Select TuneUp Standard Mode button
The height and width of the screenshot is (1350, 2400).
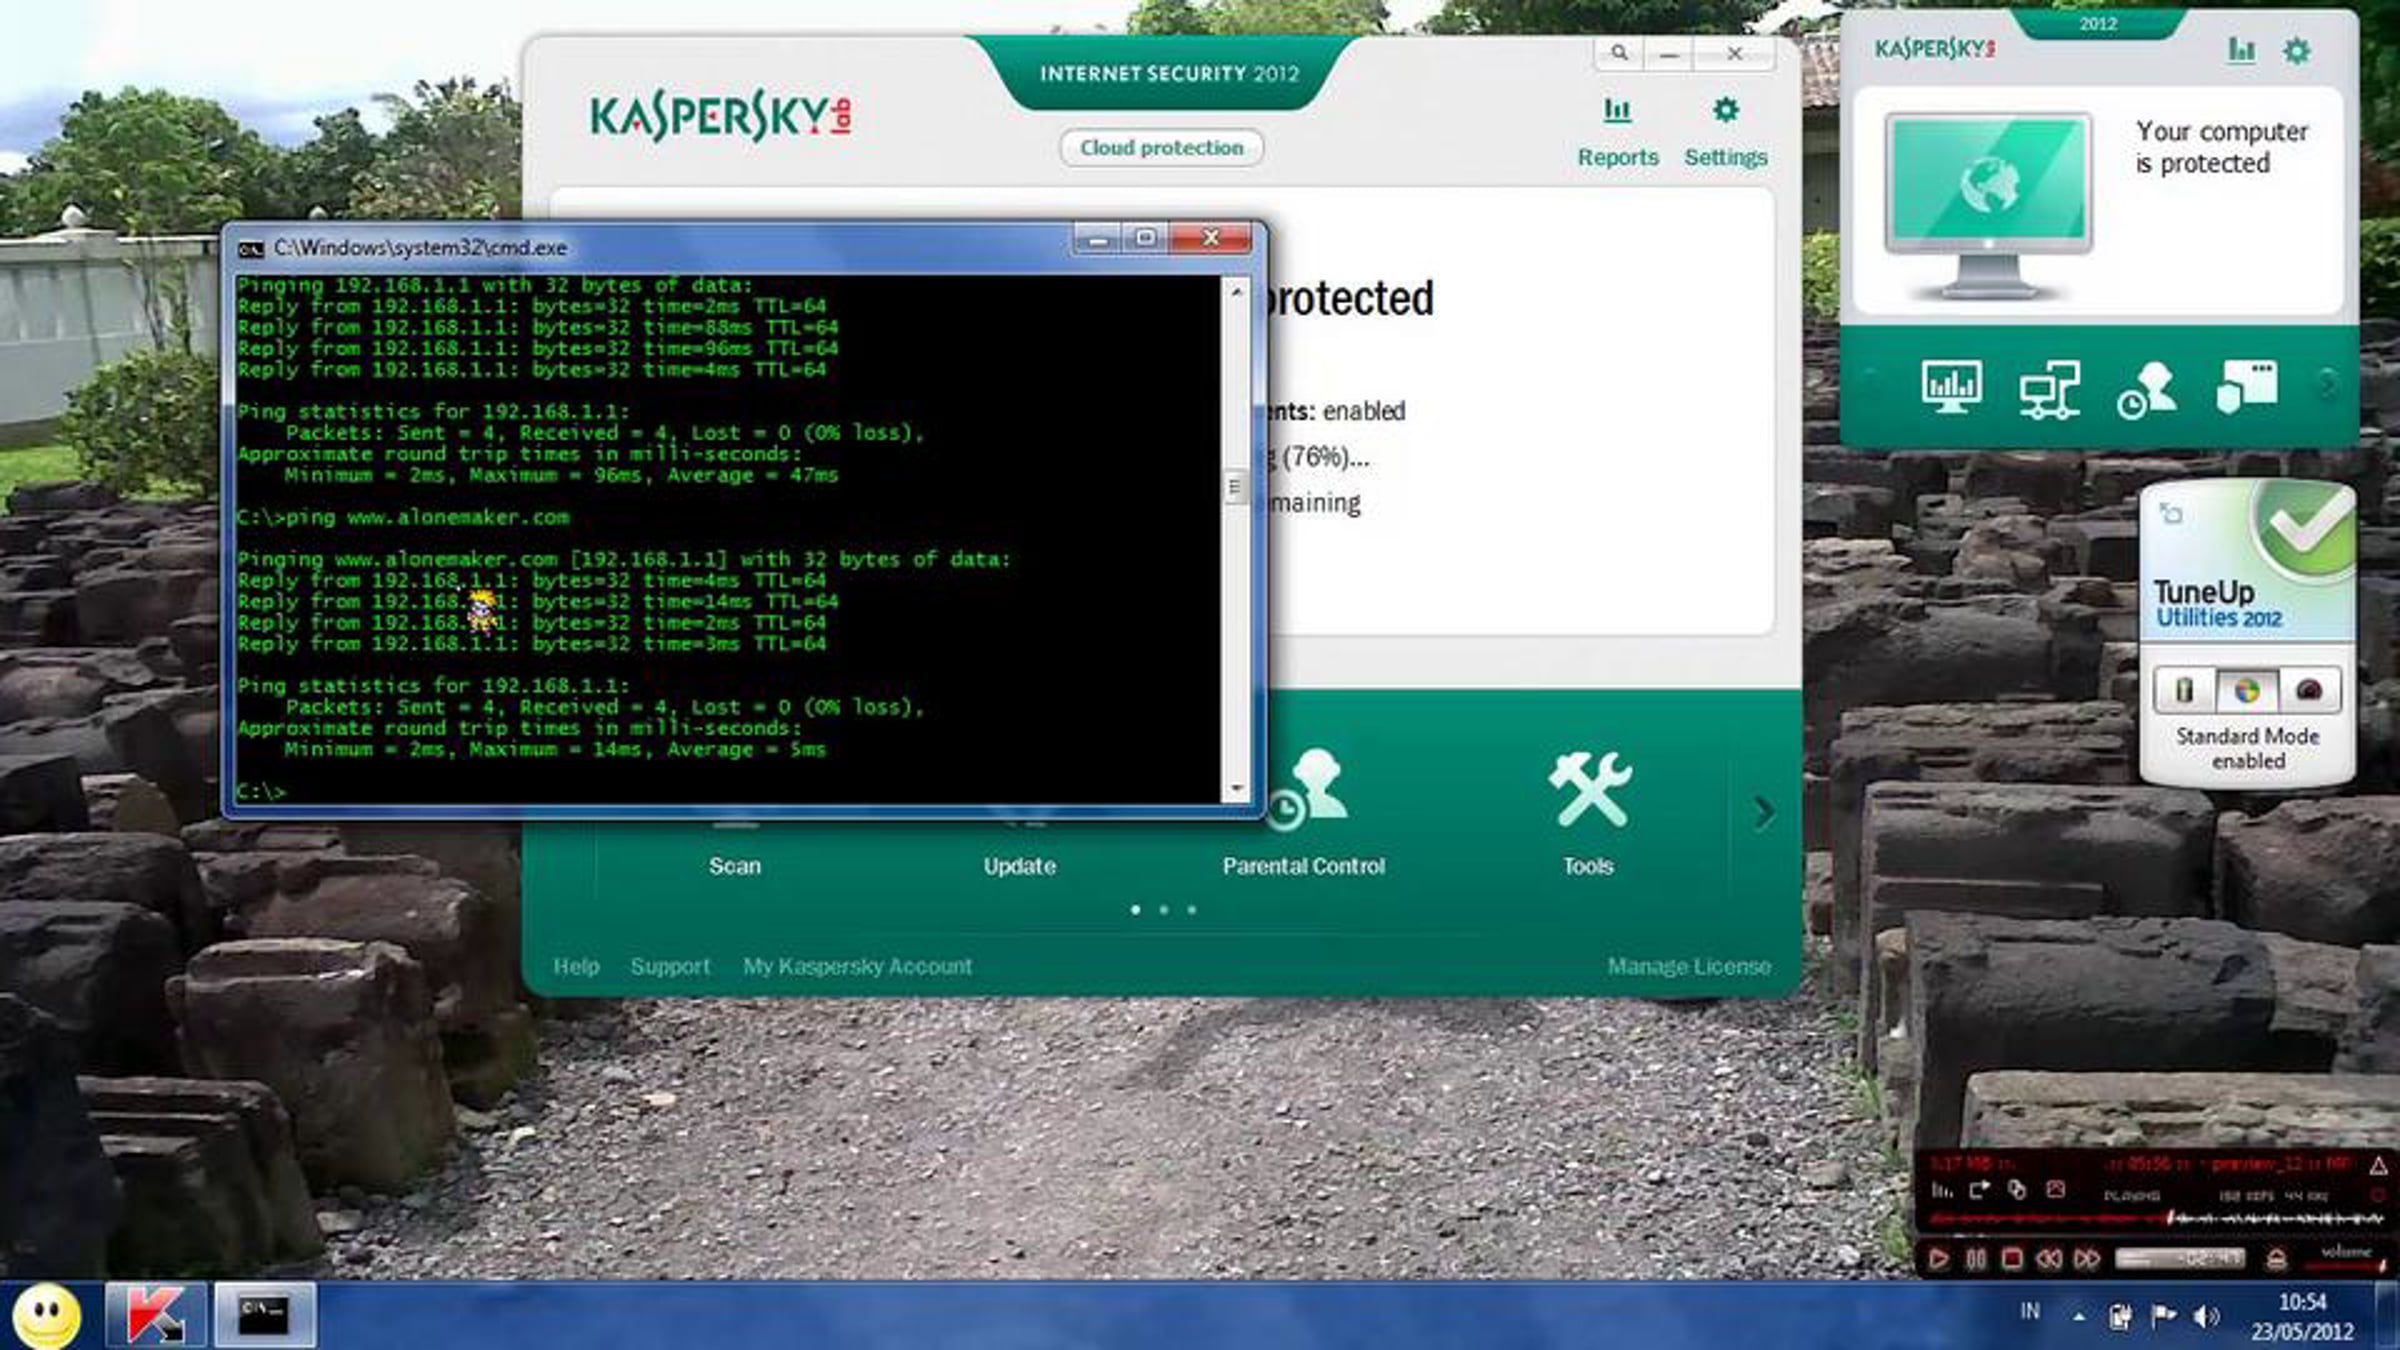pyautogui.click(x=2246, y=690)
